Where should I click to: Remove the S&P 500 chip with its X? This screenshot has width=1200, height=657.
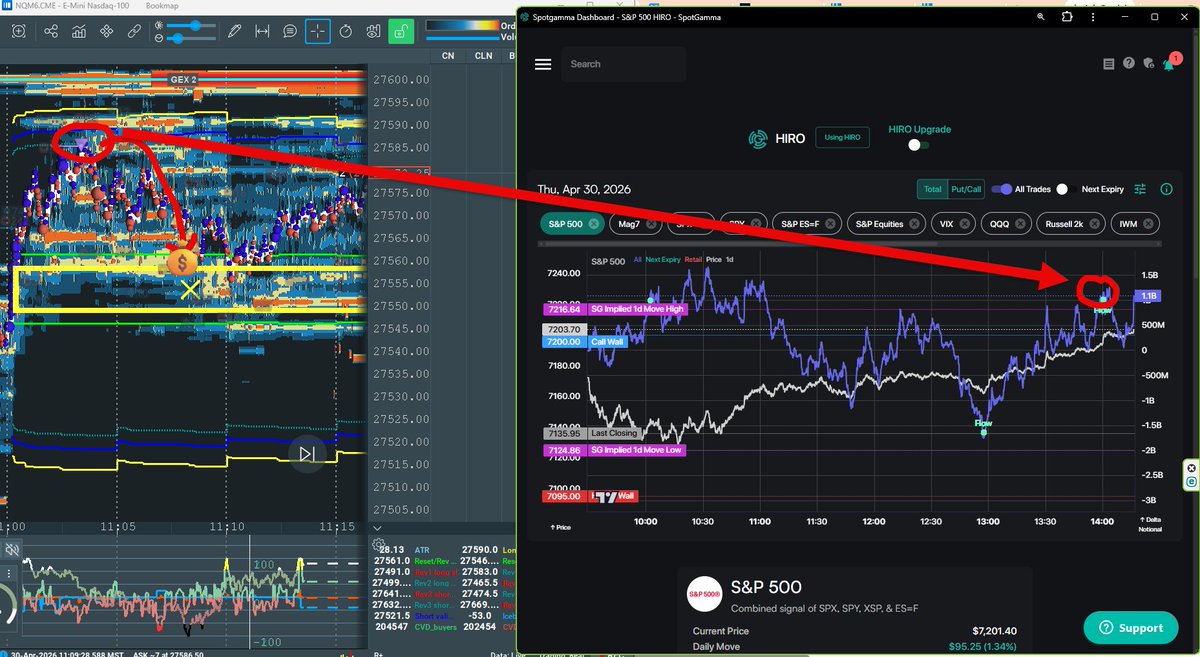593,224
